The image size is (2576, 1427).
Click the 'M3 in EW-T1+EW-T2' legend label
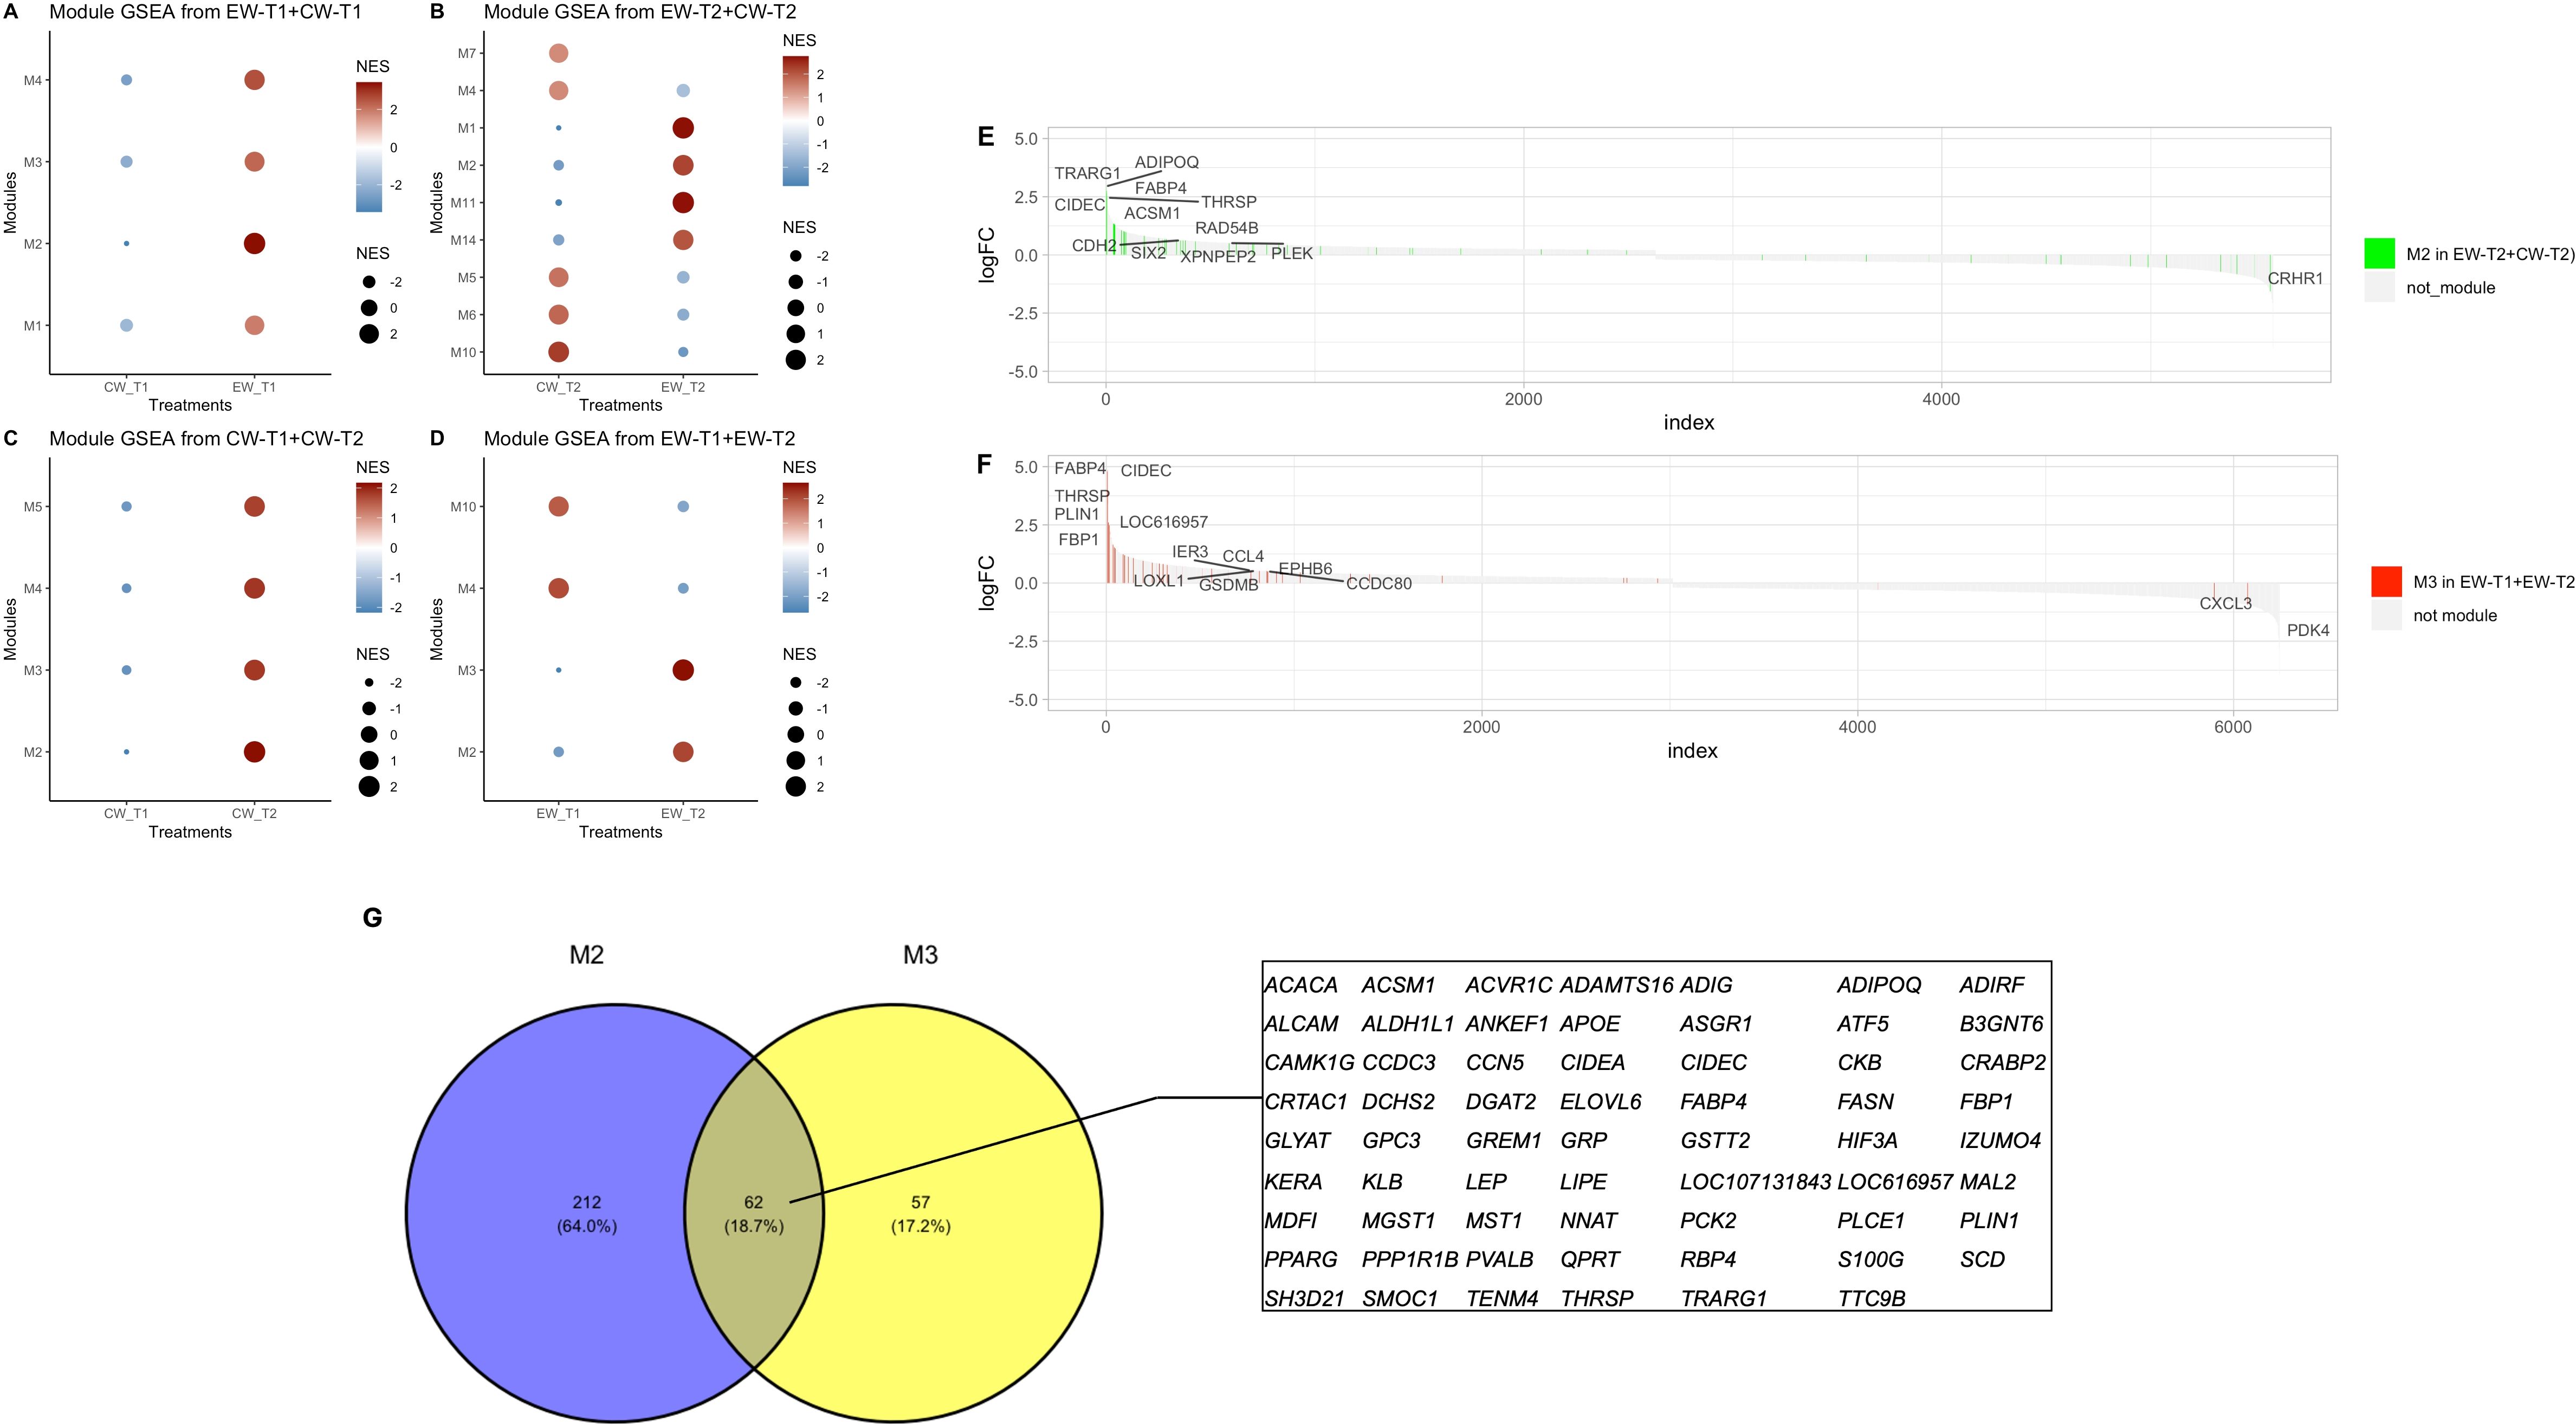tap(2494, 582)
